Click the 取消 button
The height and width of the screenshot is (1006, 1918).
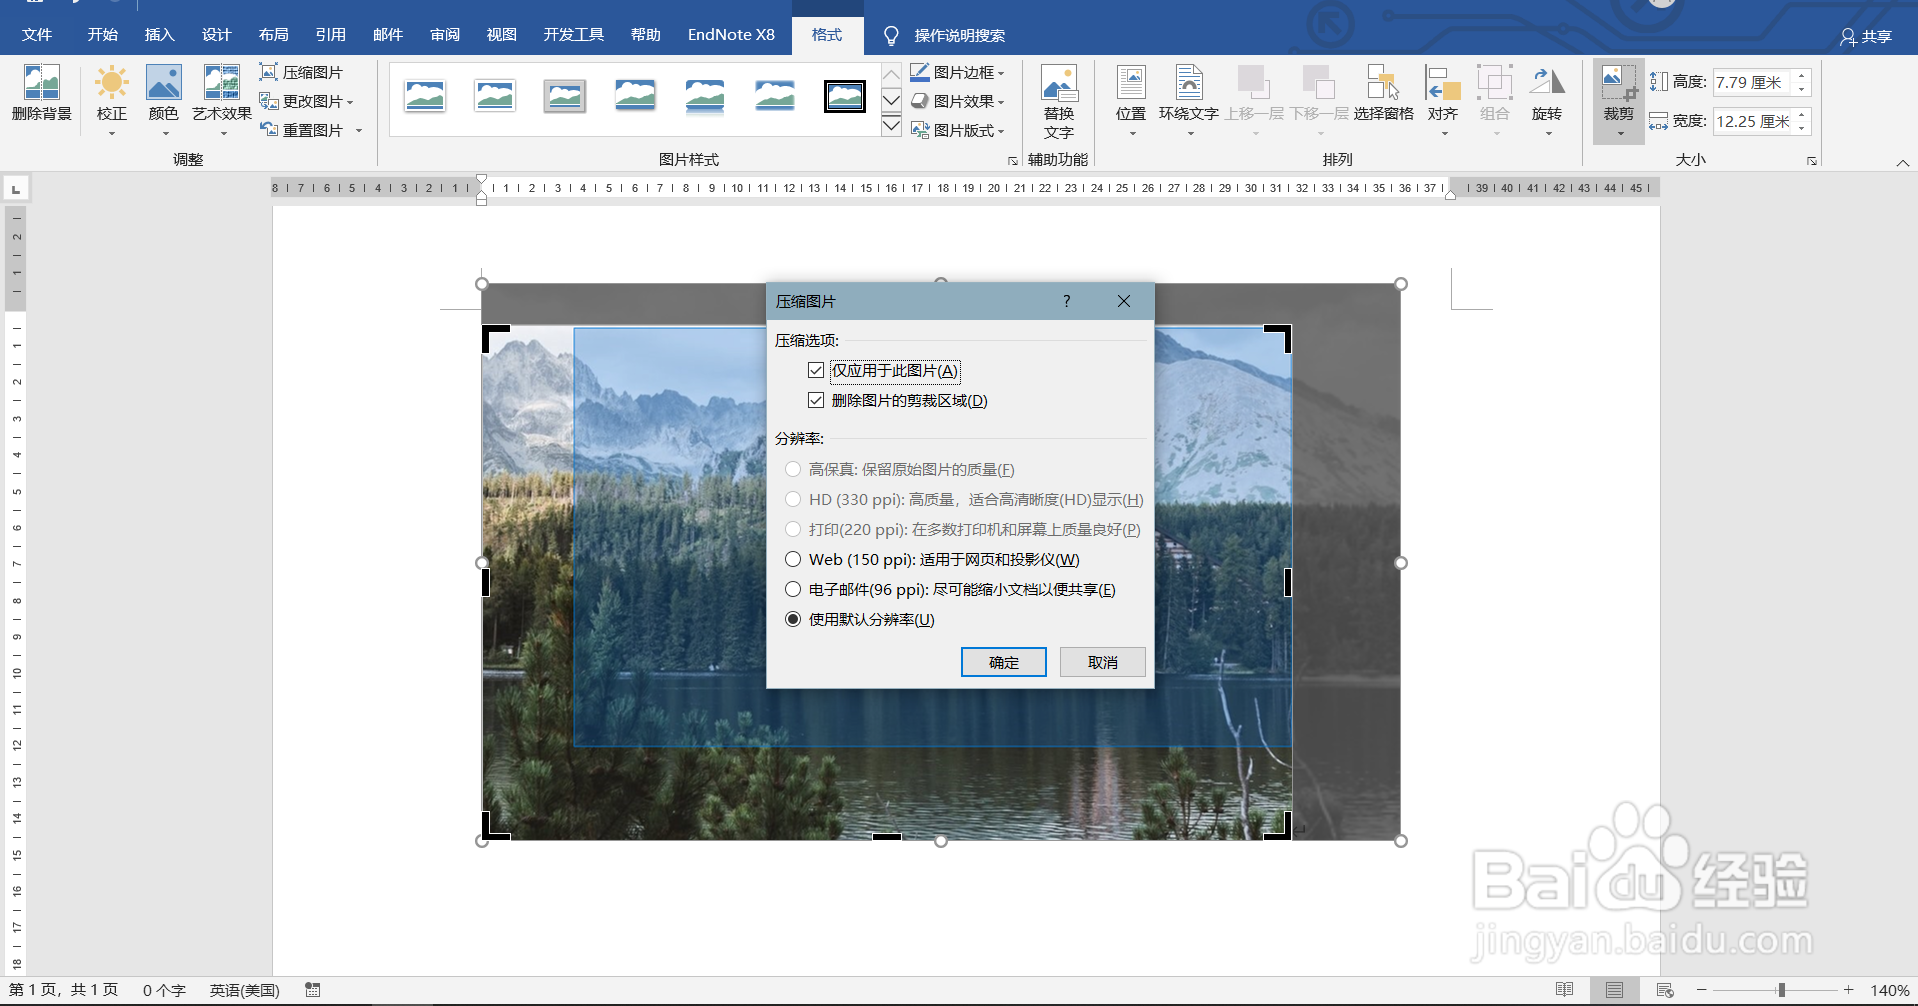click(1101, 661)
